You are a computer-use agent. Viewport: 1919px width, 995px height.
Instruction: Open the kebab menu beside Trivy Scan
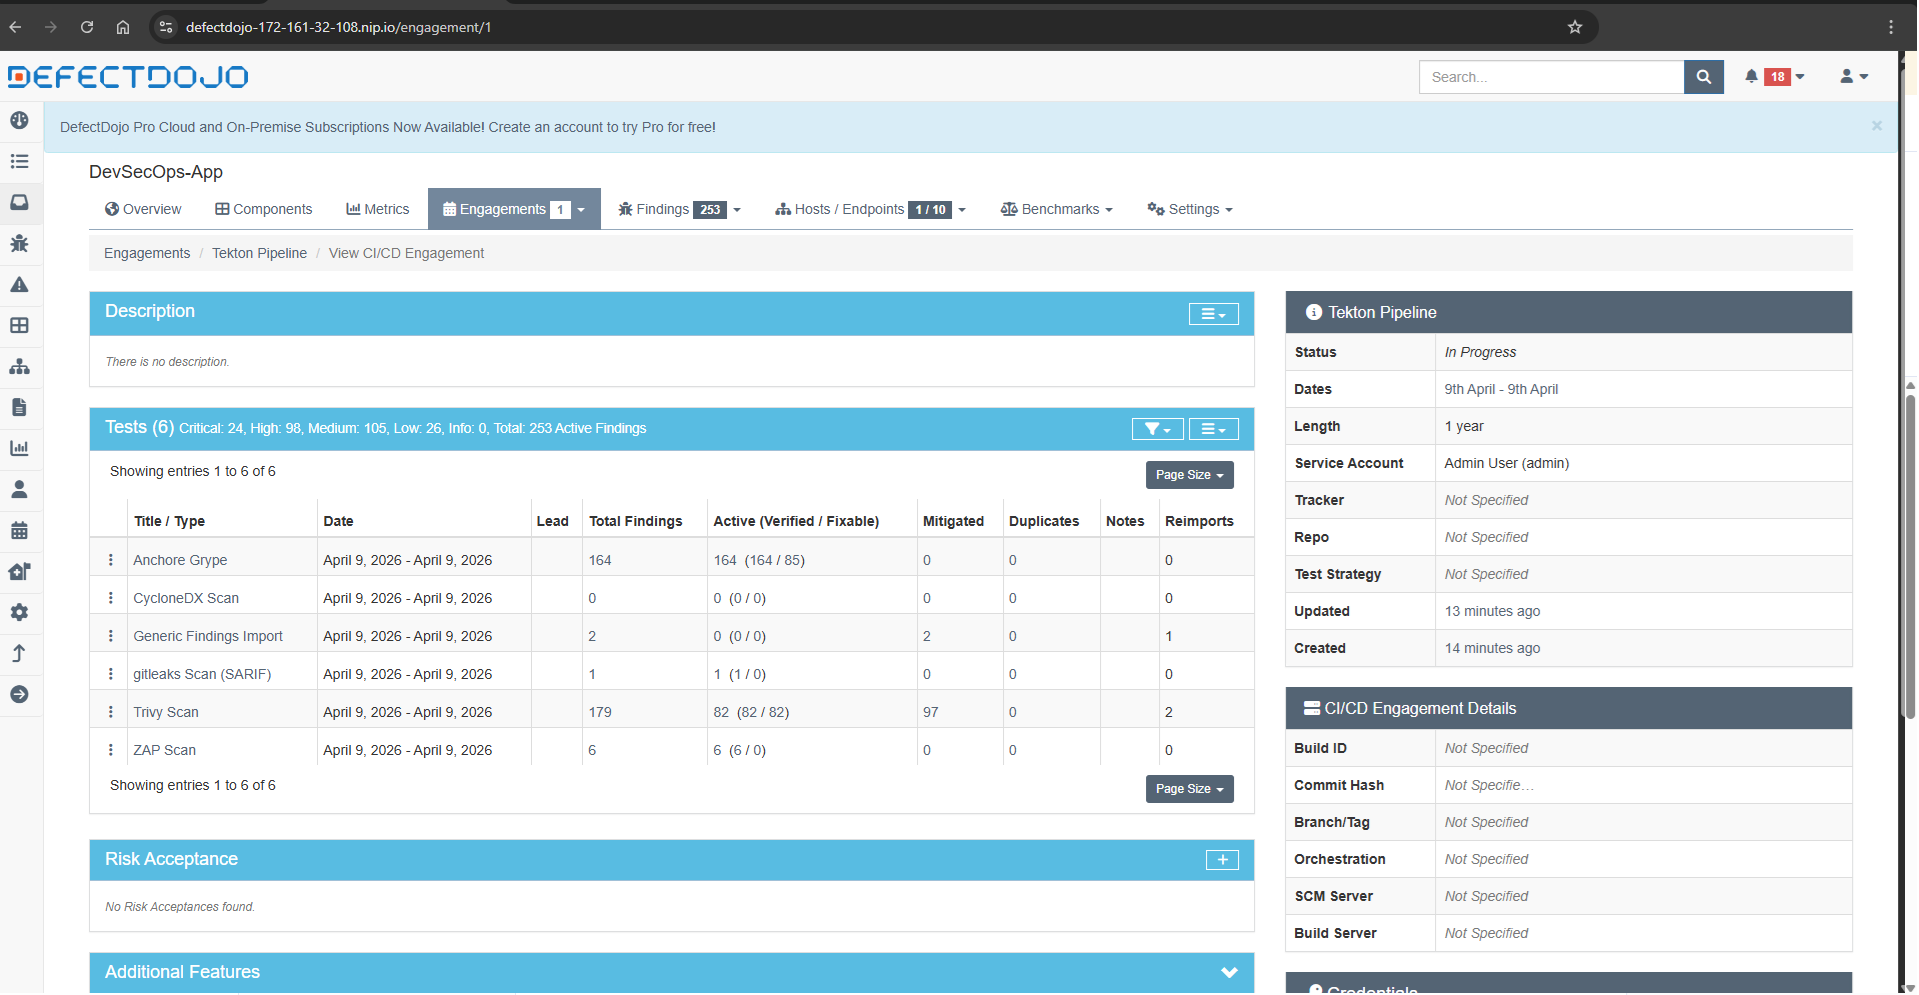point(110,711)
